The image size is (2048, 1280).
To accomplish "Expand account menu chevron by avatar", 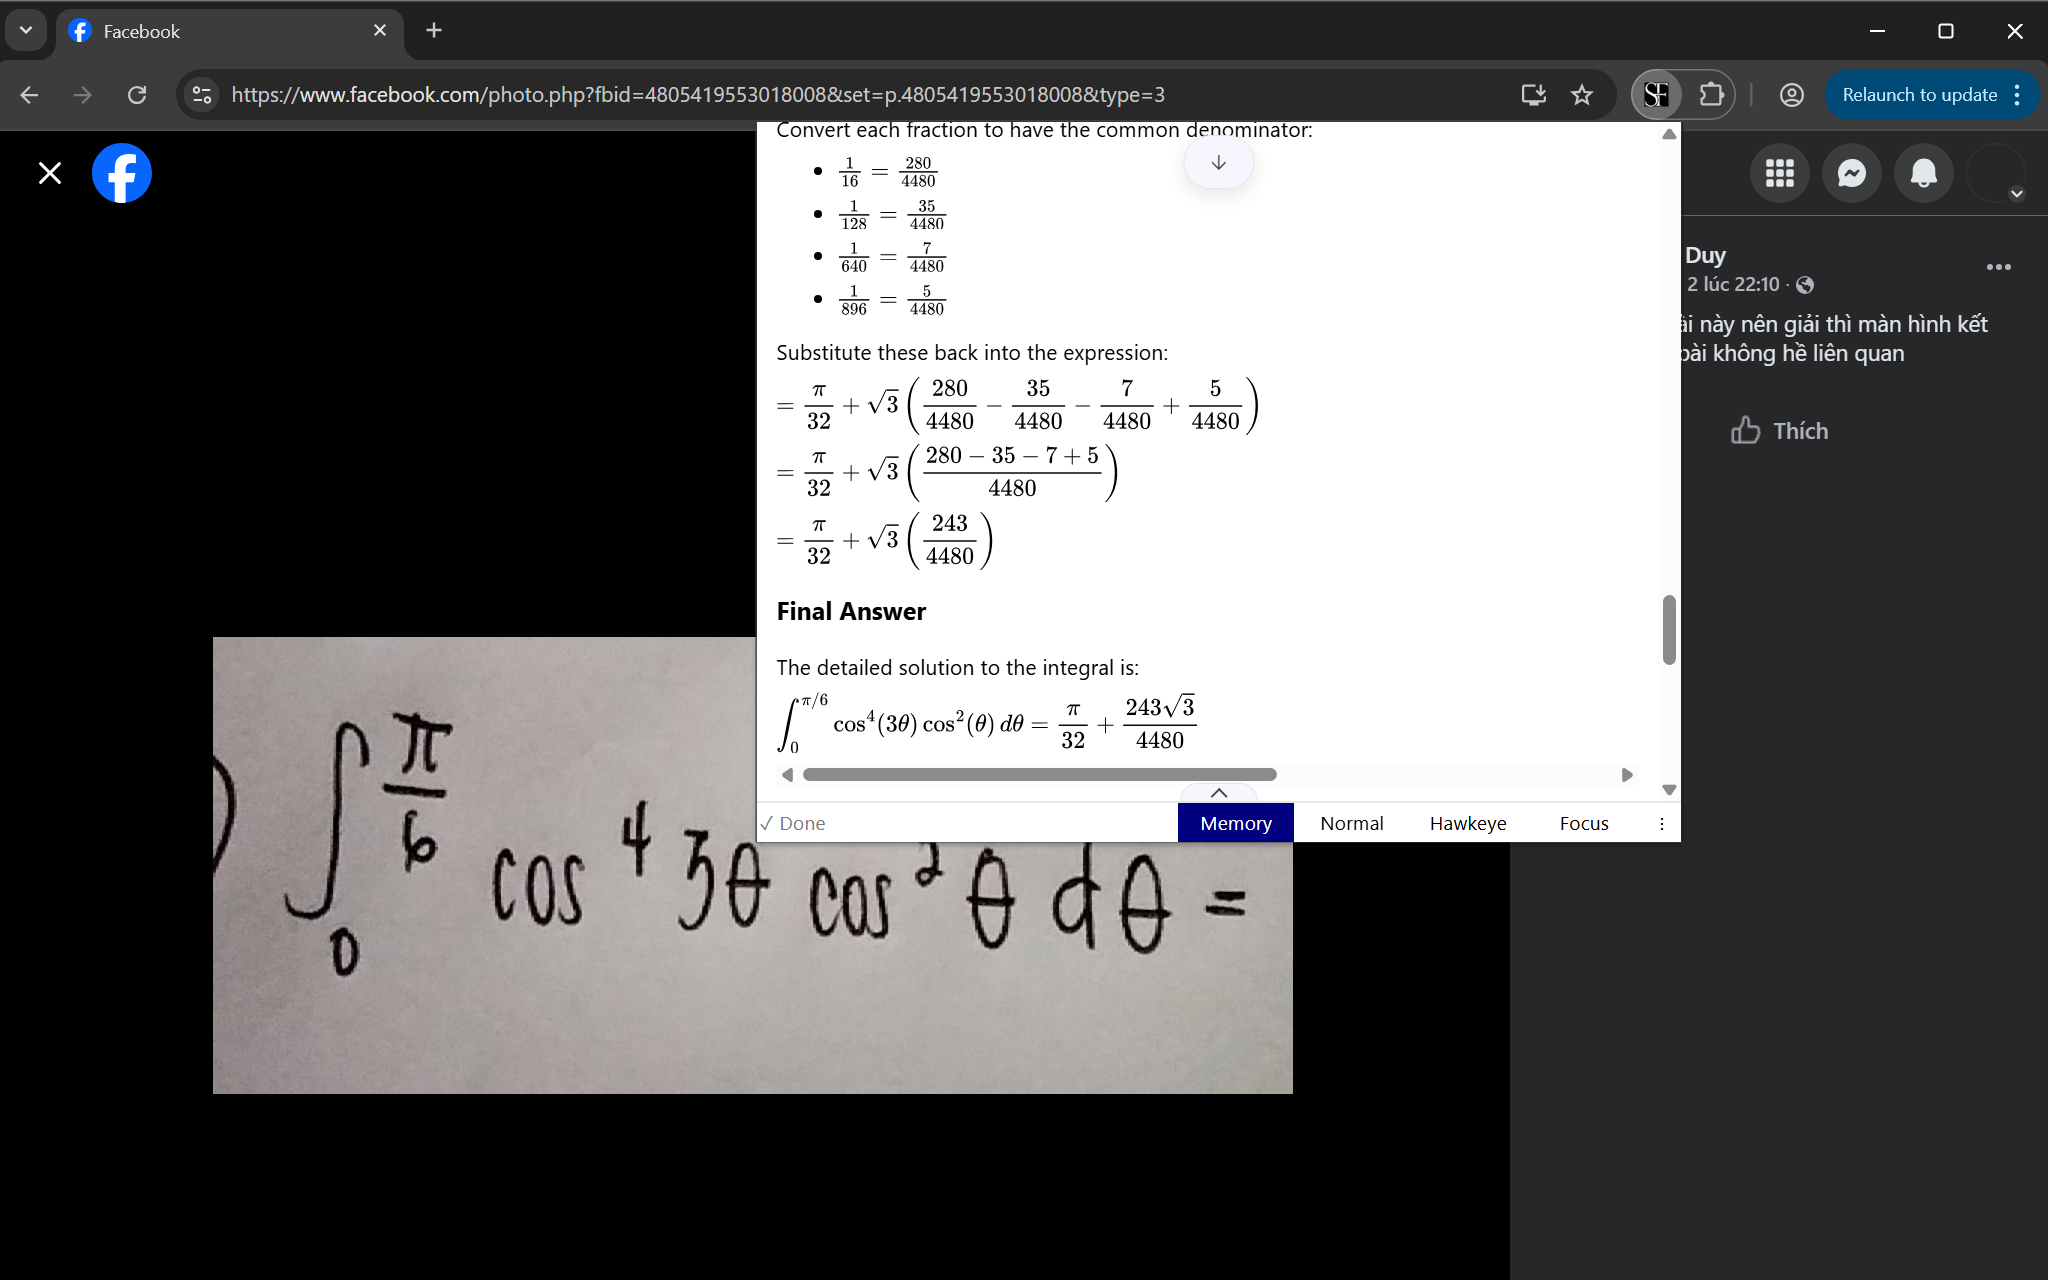I will coord(2016,194).
